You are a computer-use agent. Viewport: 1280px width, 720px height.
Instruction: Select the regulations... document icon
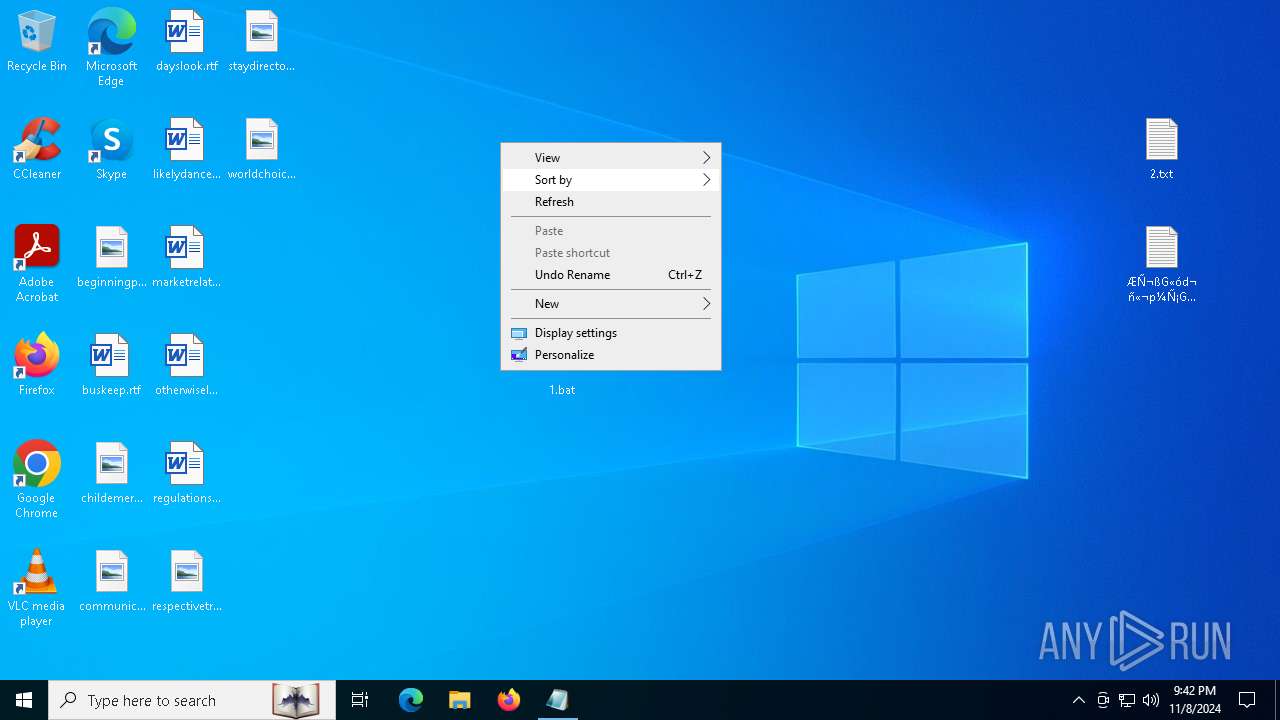[x=186, y=474]
